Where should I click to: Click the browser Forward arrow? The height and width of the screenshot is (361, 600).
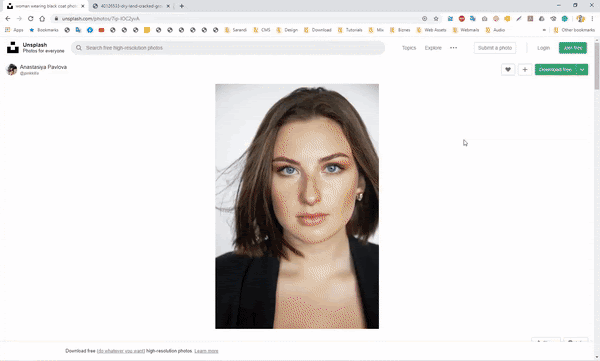pos(19,18)
